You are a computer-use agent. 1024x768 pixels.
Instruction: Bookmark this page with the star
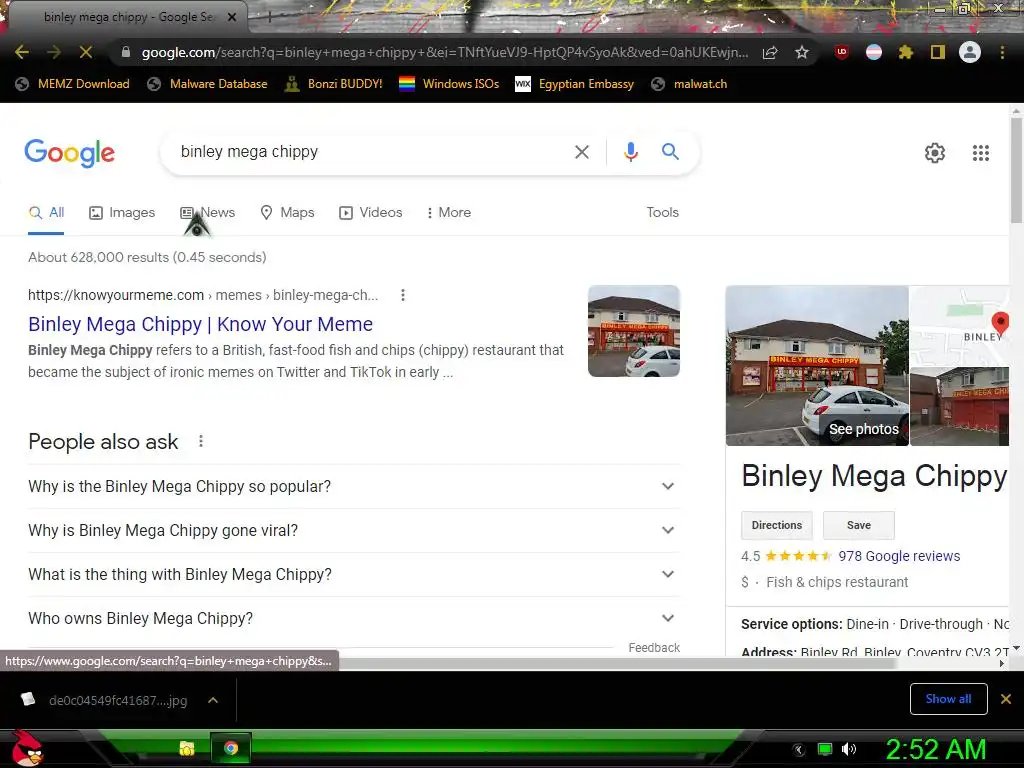pyautogui.click(x=802, y=52)
